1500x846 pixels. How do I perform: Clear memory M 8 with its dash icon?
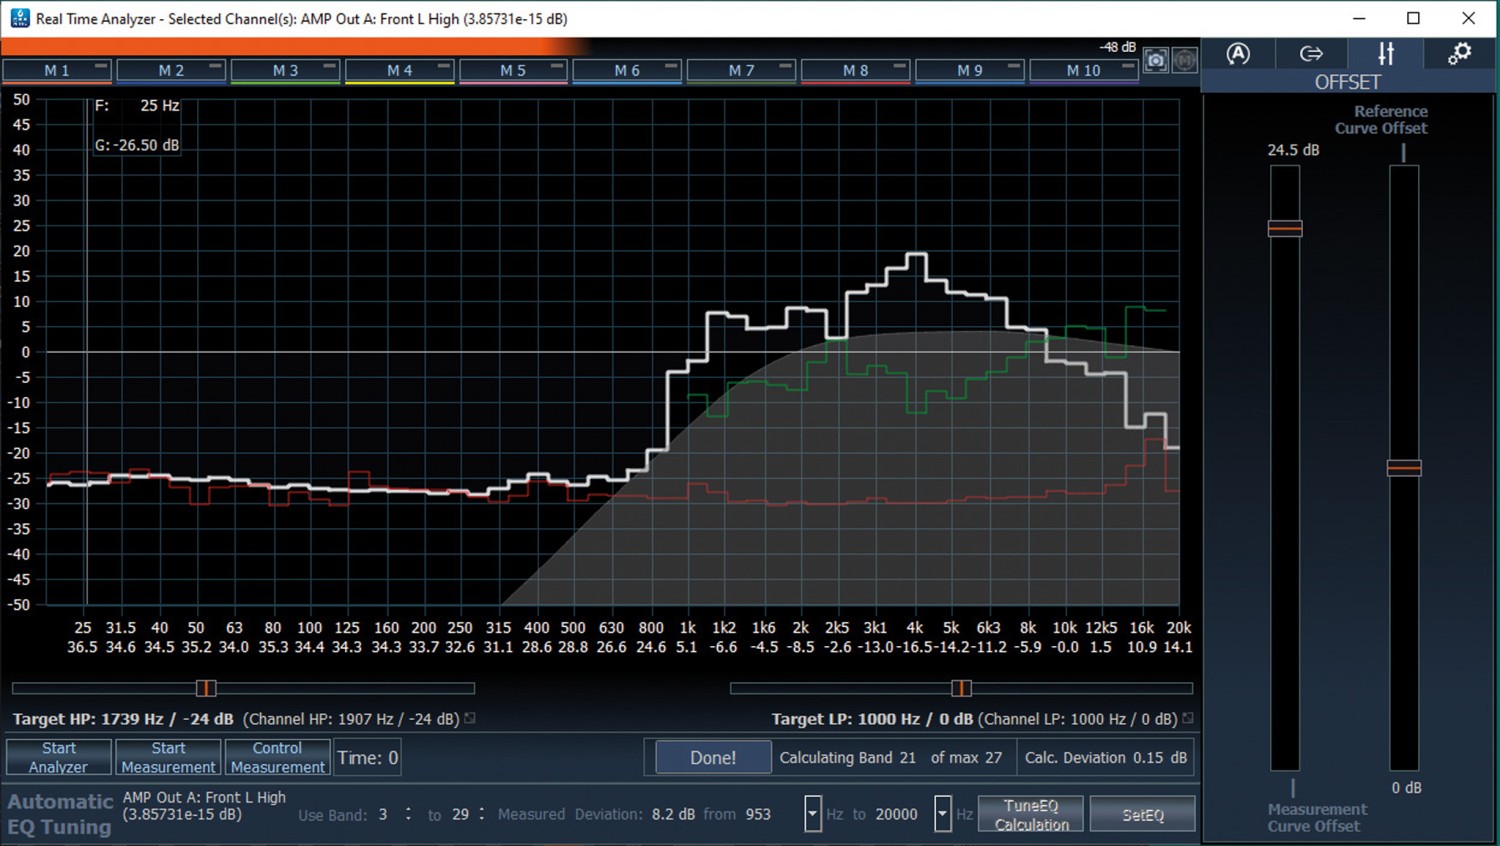click(899, 66)
